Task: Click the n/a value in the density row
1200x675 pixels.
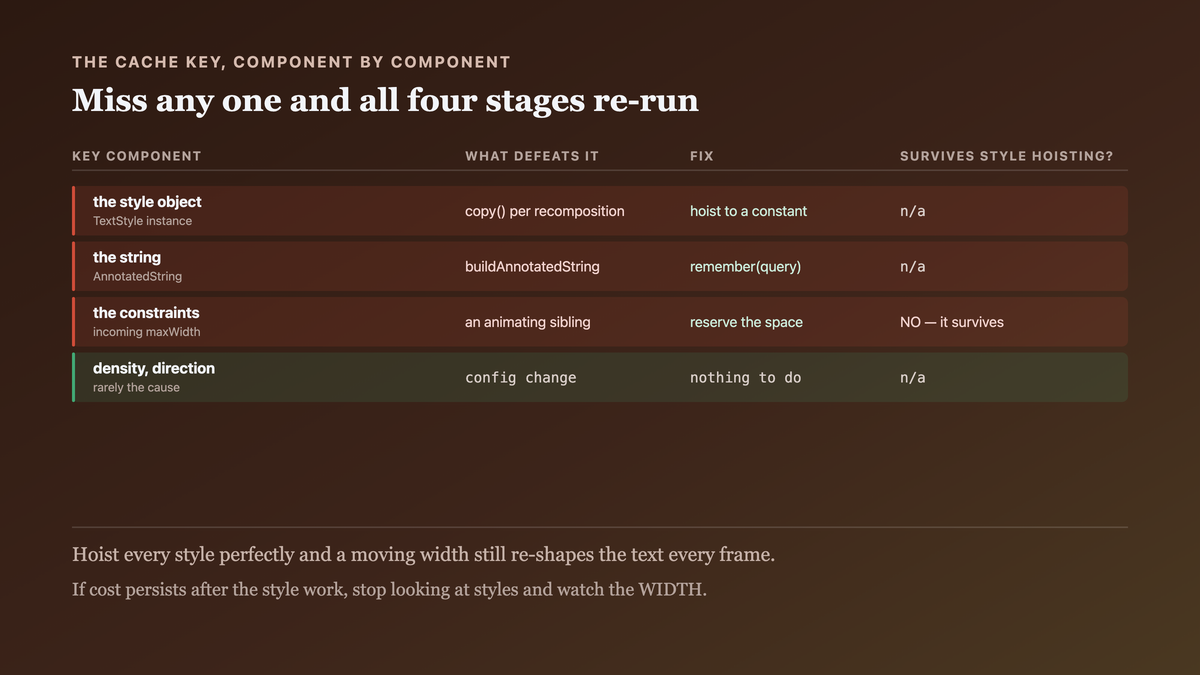Action: point(913,378)
